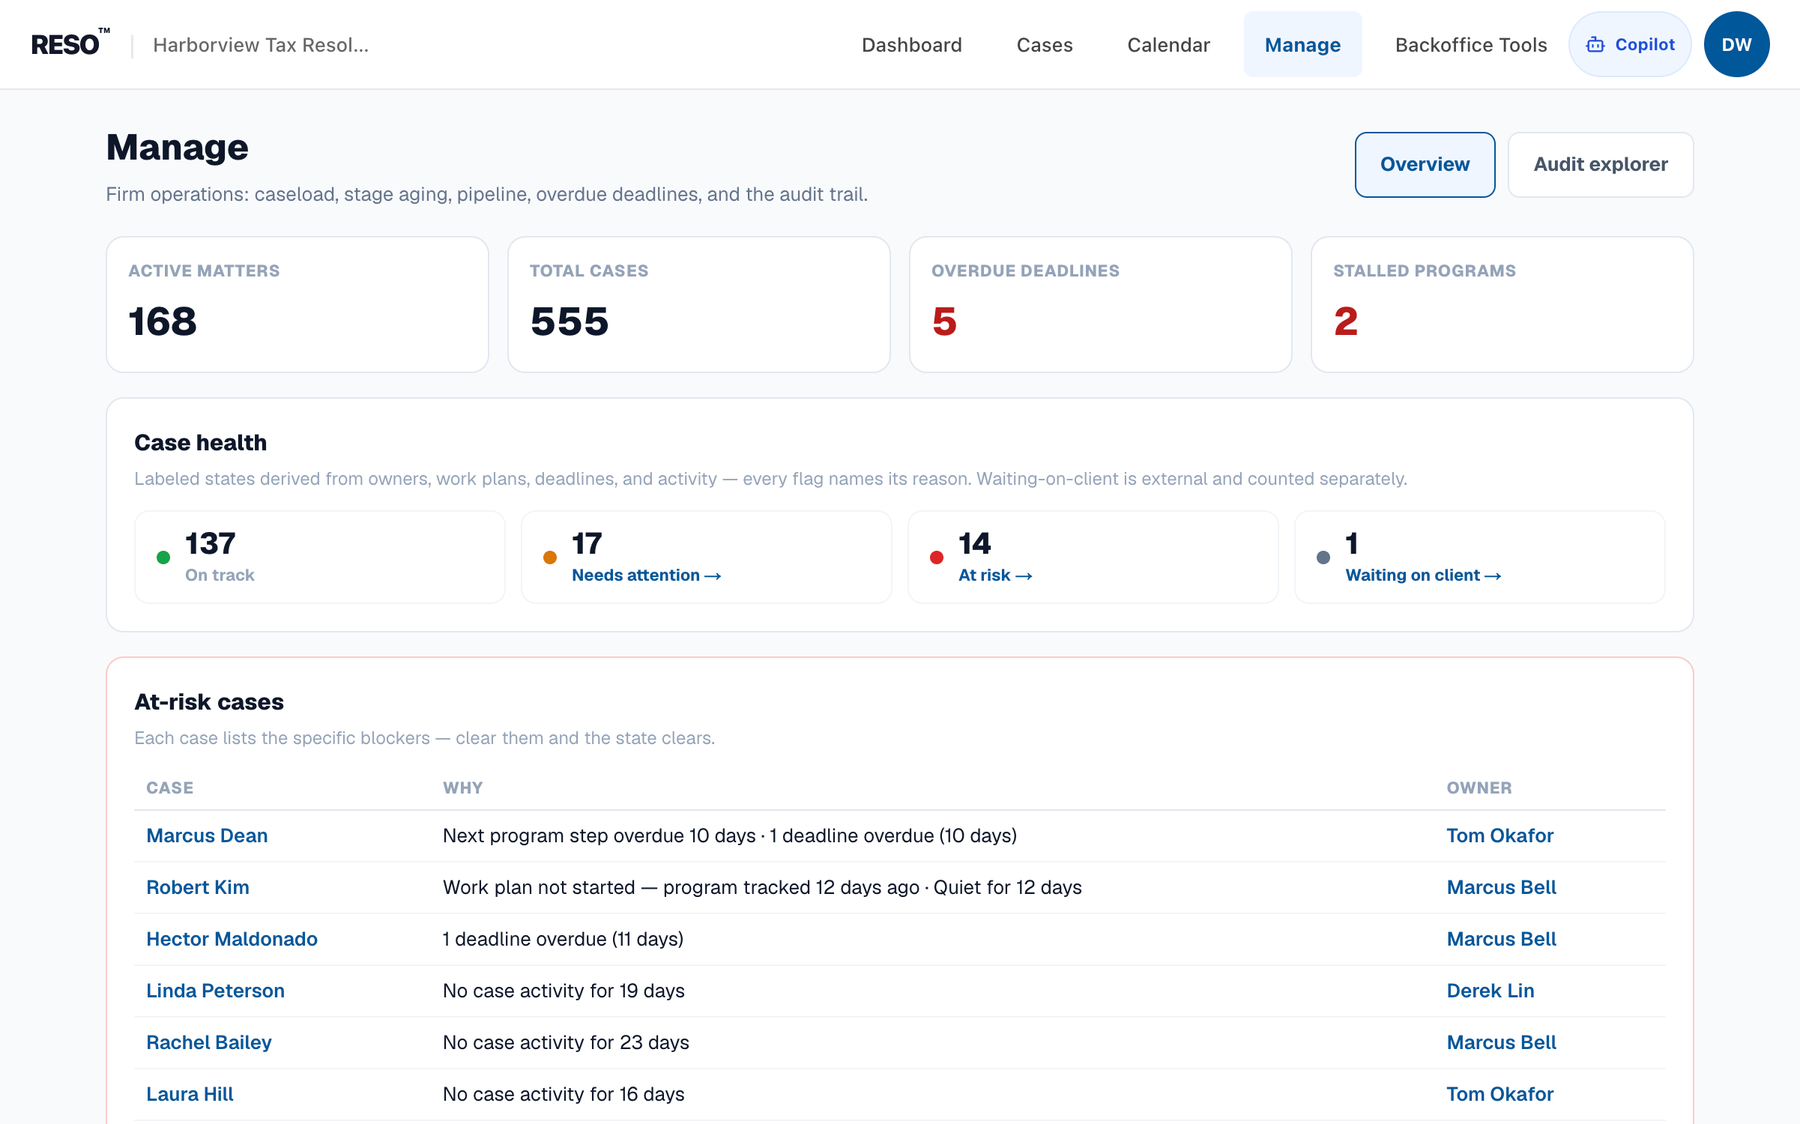Viewport: 1800px width, 1124px height.
Task: Open the Laura Hill case
Action: click(190, 1094)
